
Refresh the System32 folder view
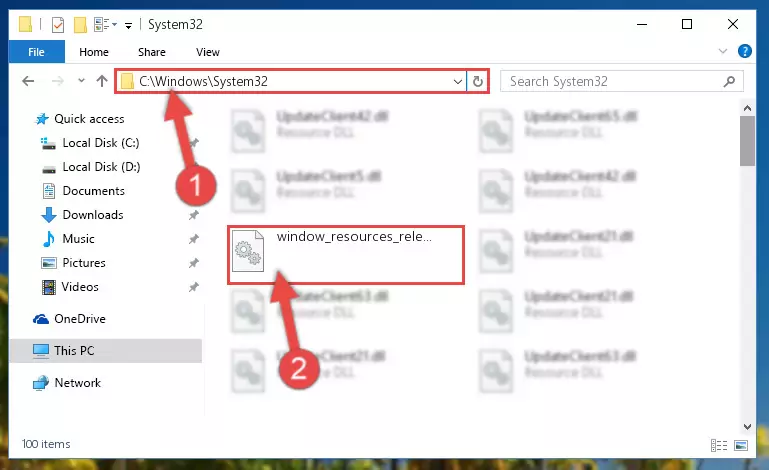[x=478, y=81]
